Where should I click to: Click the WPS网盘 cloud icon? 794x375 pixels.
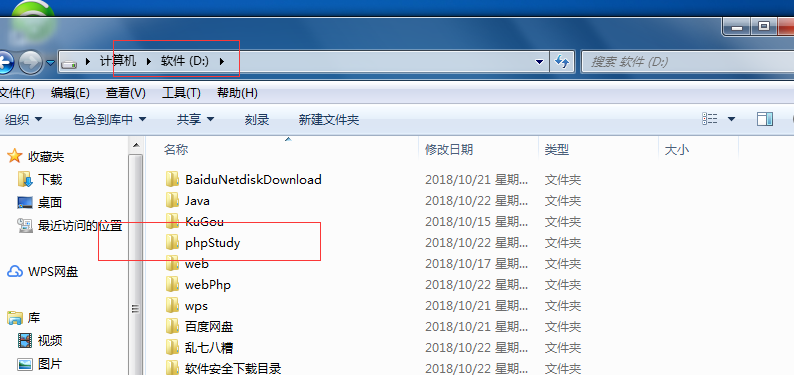coord(15,272)
